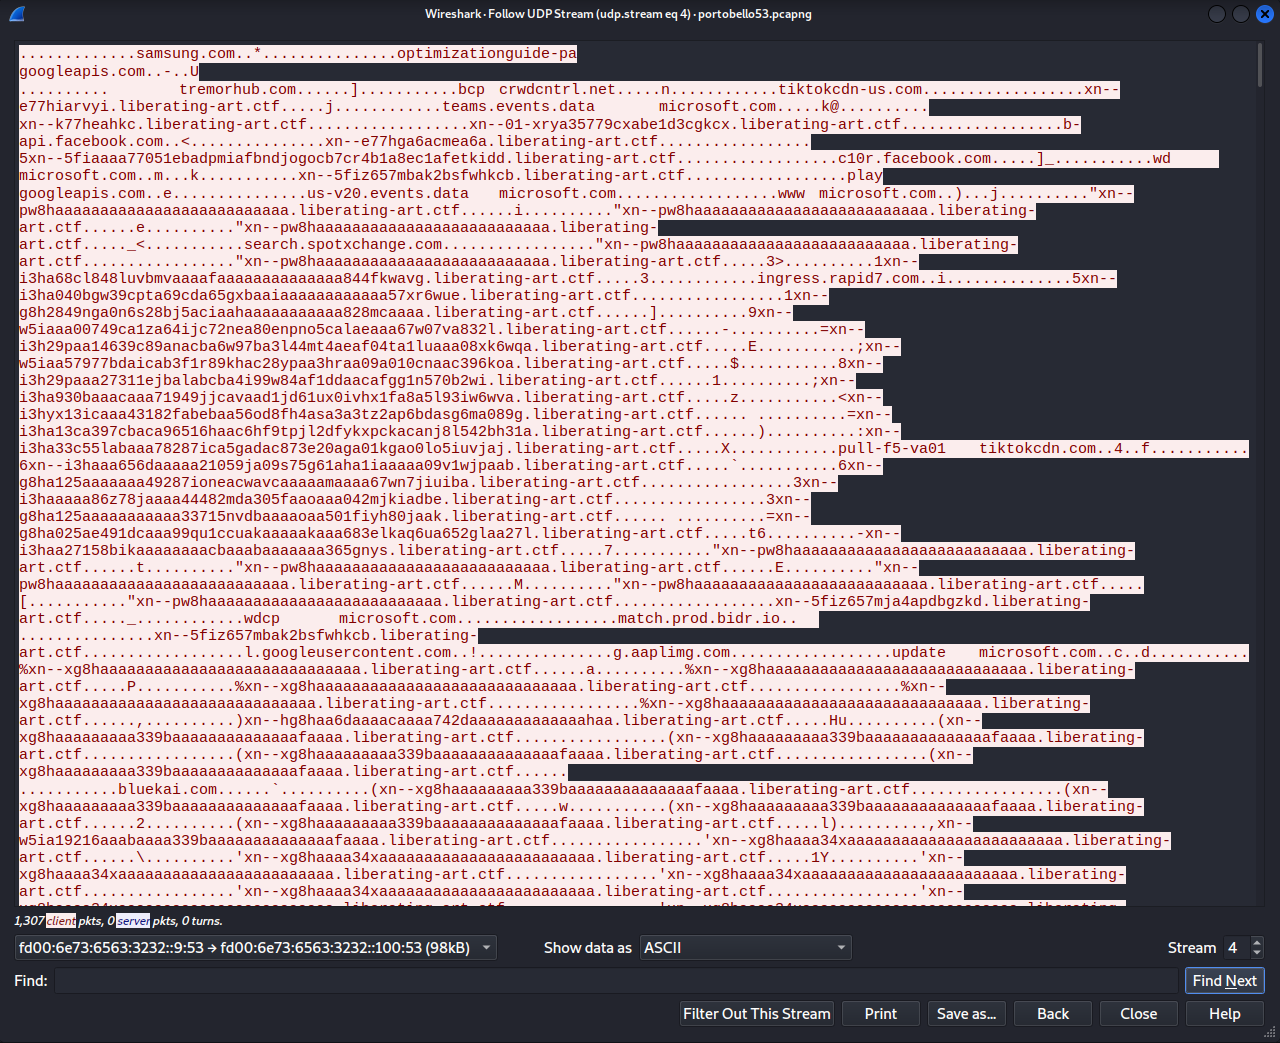Click the blue 'server' label in status
The width and height of the screenshot is (1280, 1043).
(133, 921)
